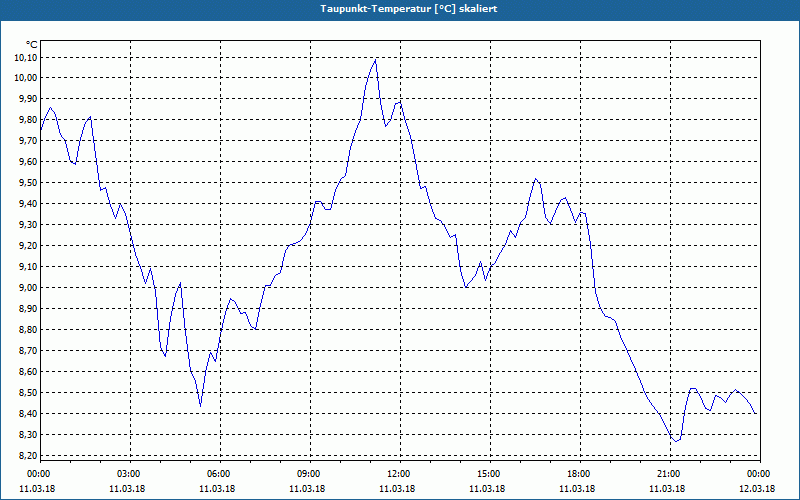Select the 9,80 y-axis value
Viewport: 800px width, 500px height.
tap(28, 120)
